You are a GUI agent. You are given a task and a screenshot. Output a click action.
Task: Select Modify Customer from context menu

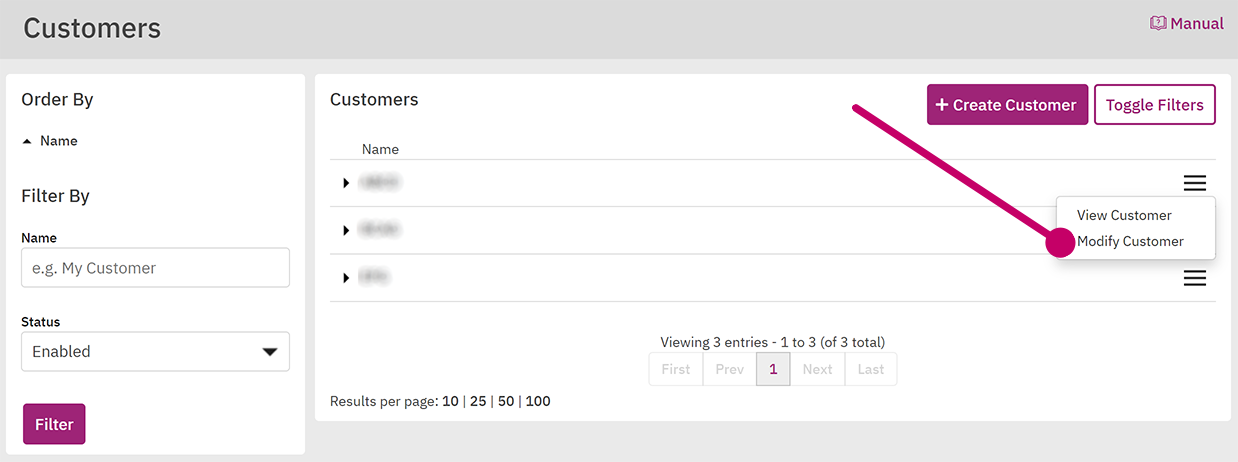point(1130,241)
